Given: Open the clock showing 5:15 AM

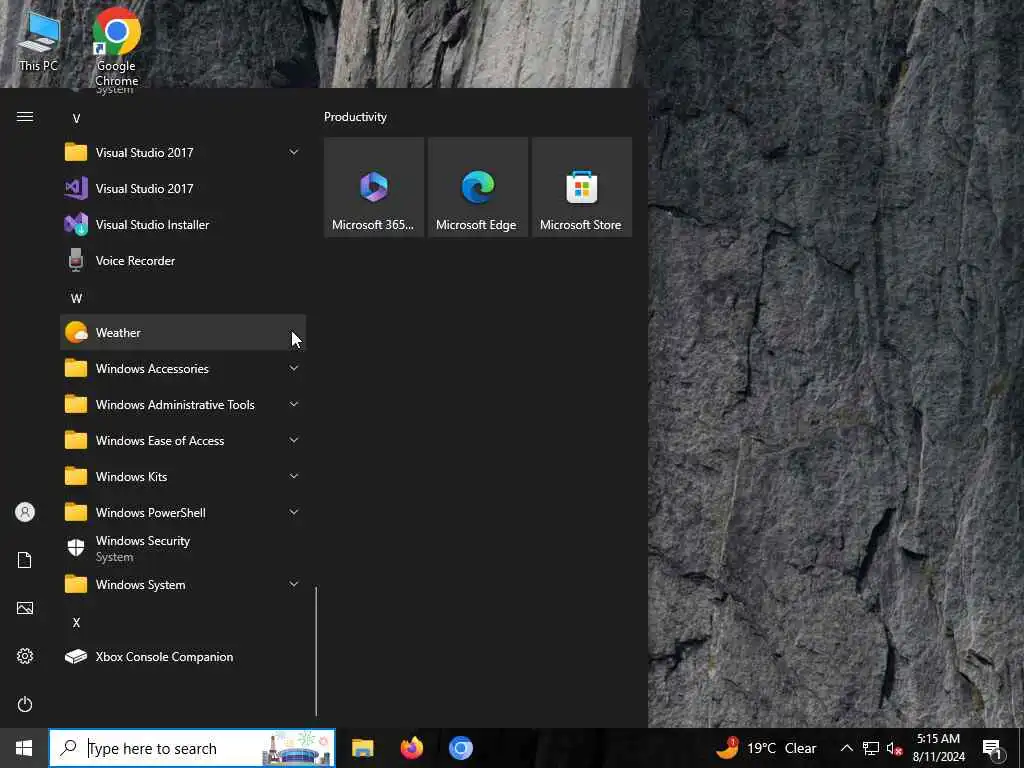Looking at the screenshot, I should [938, 748].
